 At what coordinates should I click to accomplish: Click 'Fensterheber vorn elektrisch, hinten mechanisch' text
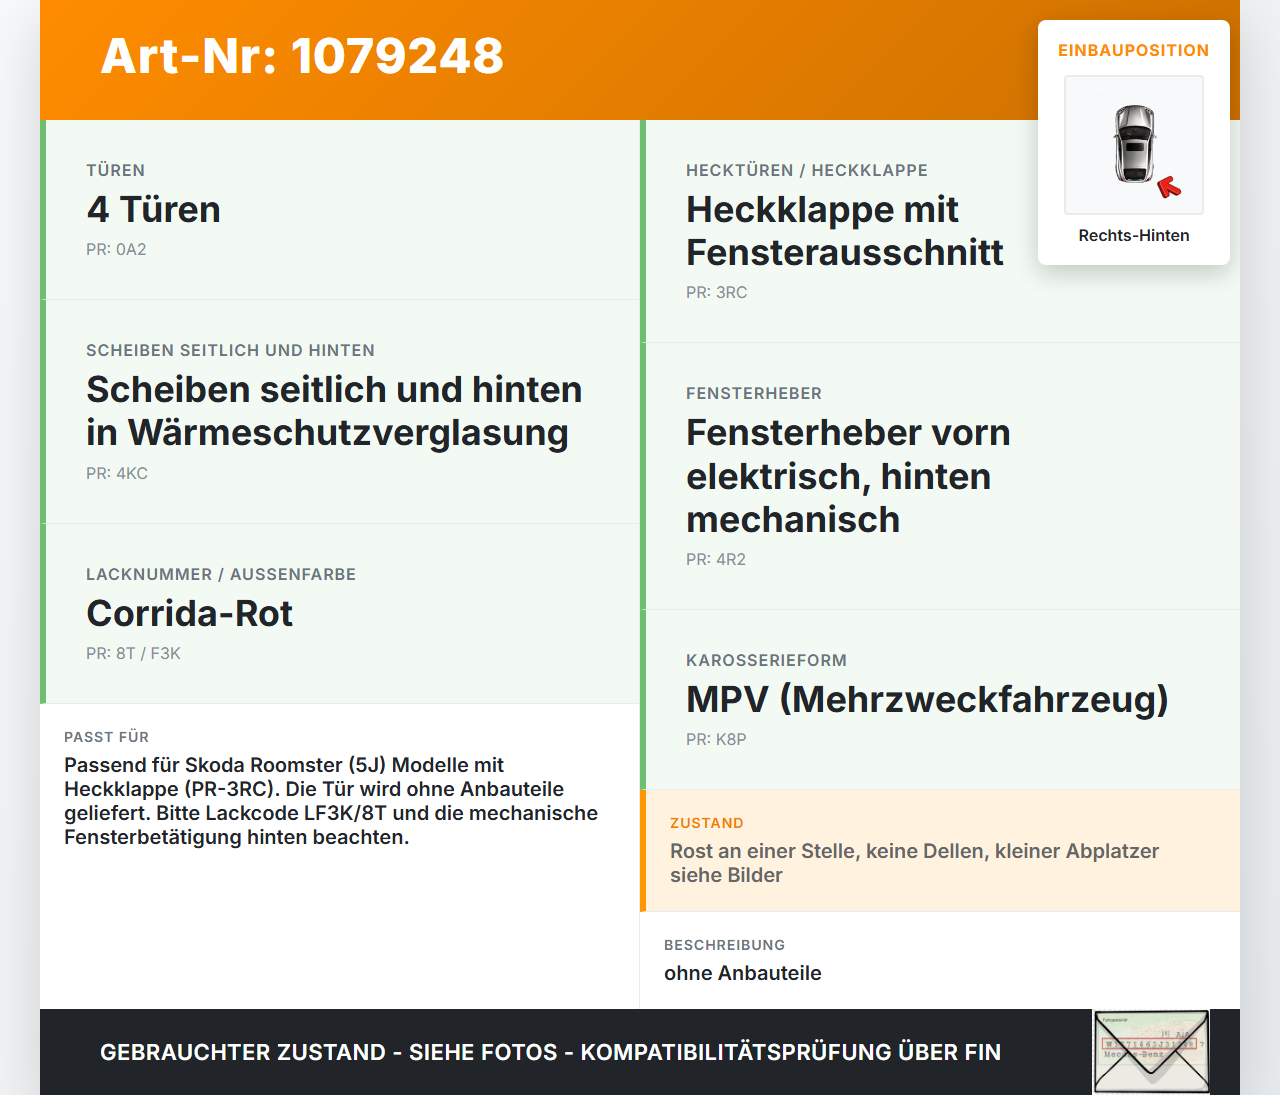point(848,476)
